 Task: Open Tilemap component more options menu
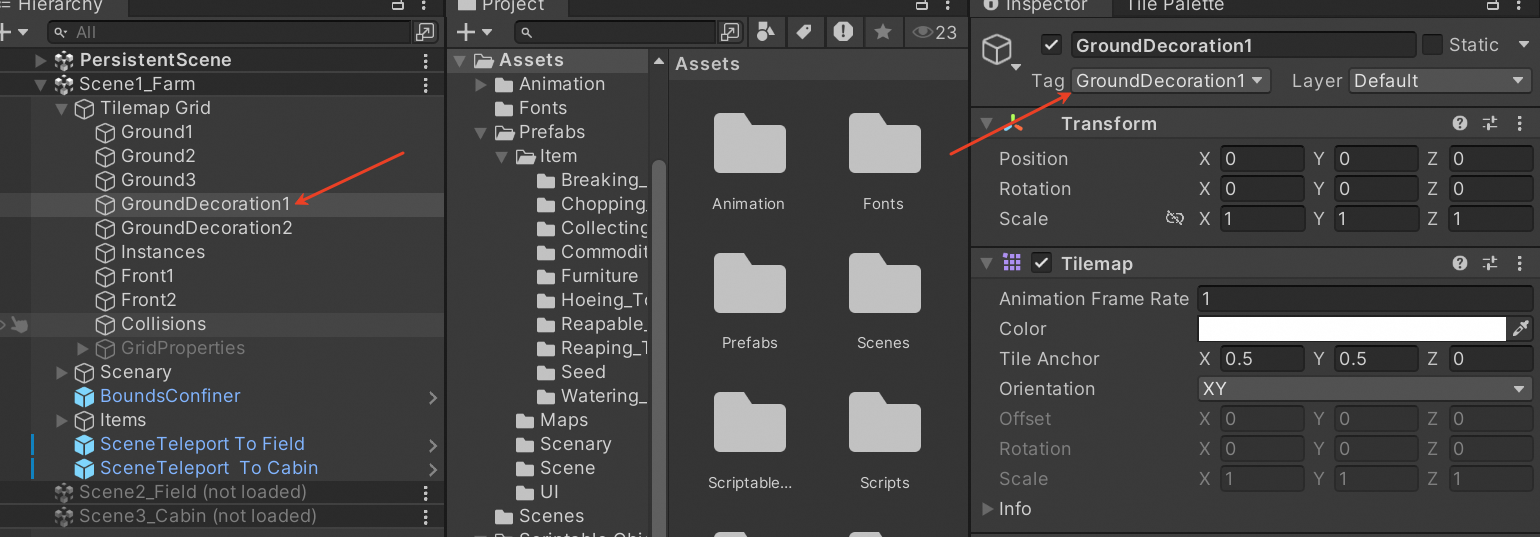point(1520,263)
